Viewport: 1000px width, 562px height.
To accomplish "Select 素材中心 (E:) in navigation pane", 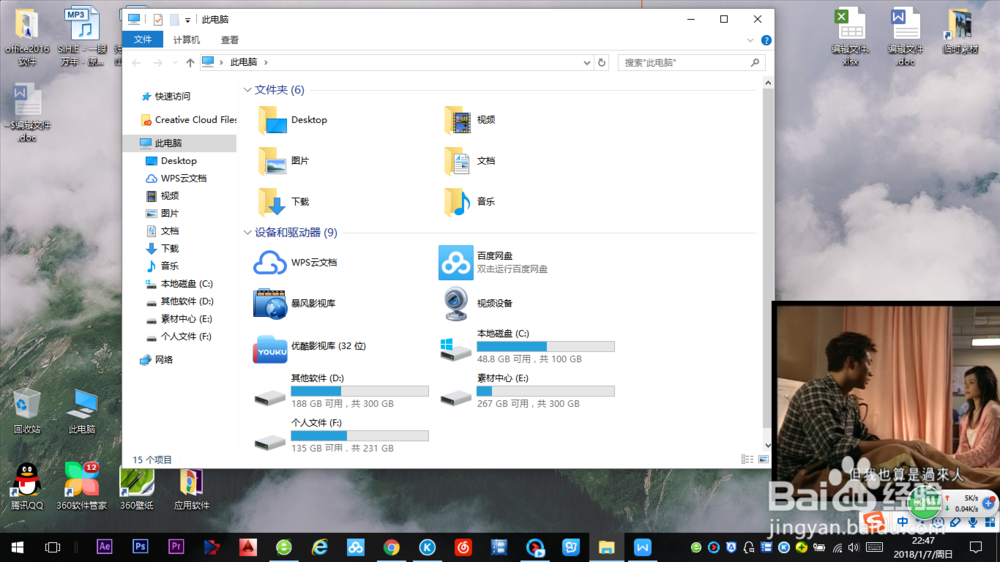I will 179,319.
